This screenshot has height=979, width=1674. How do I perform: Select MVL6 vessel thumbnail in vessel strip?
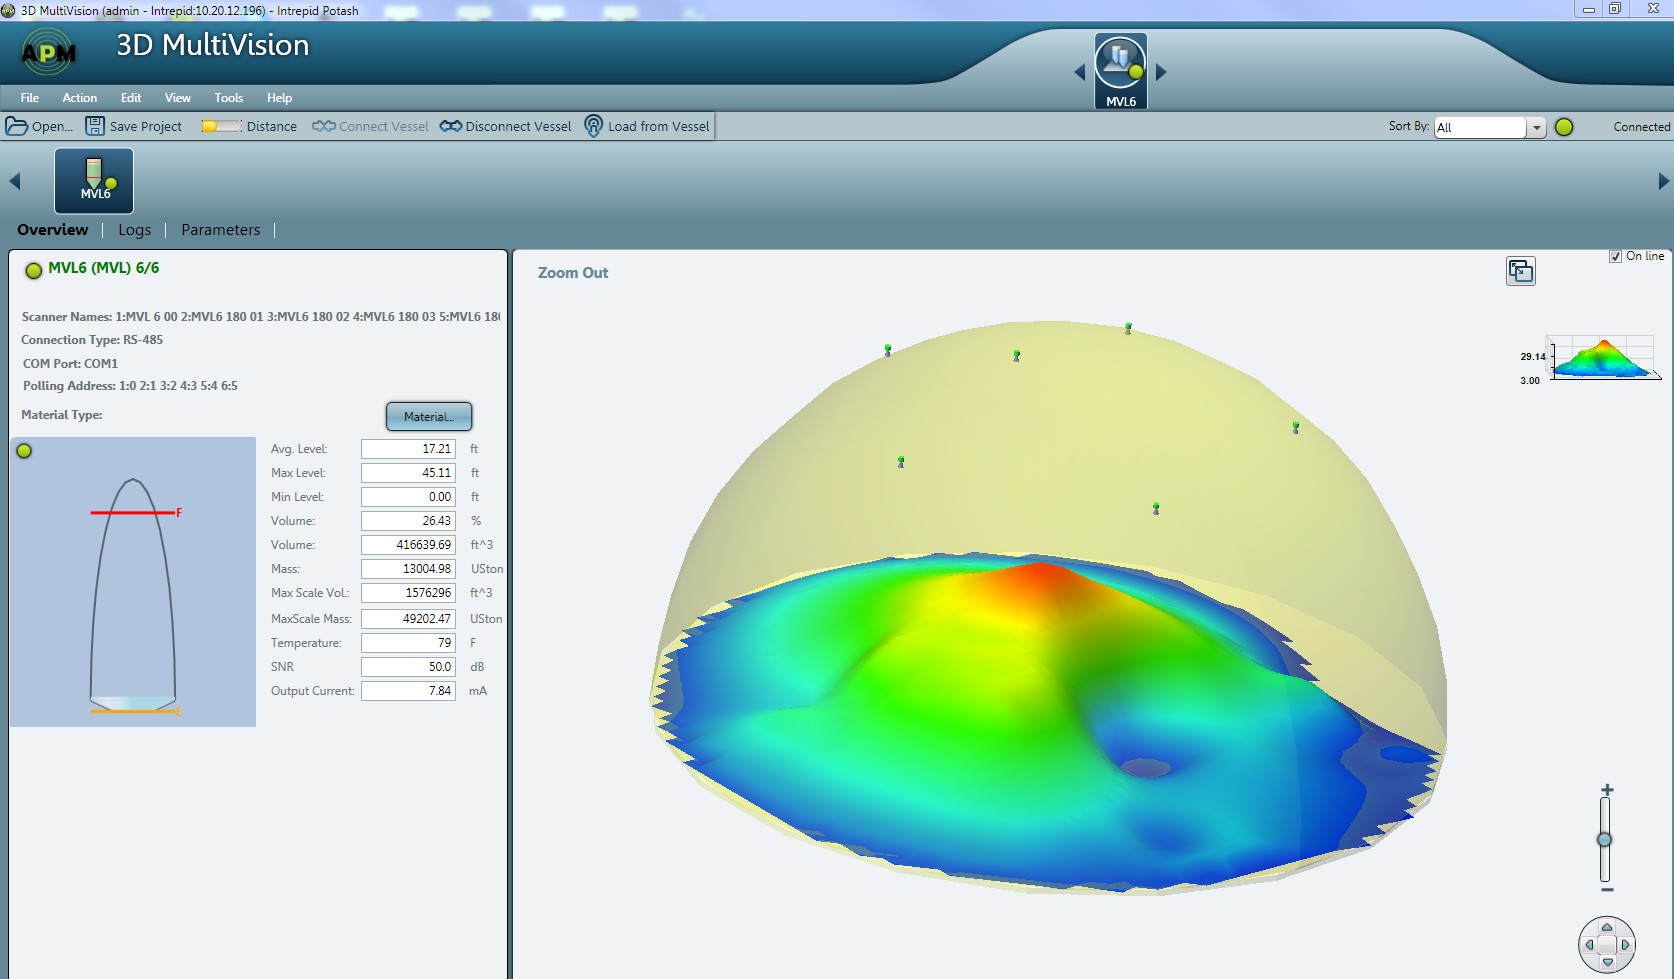click(x=94, y=181)
